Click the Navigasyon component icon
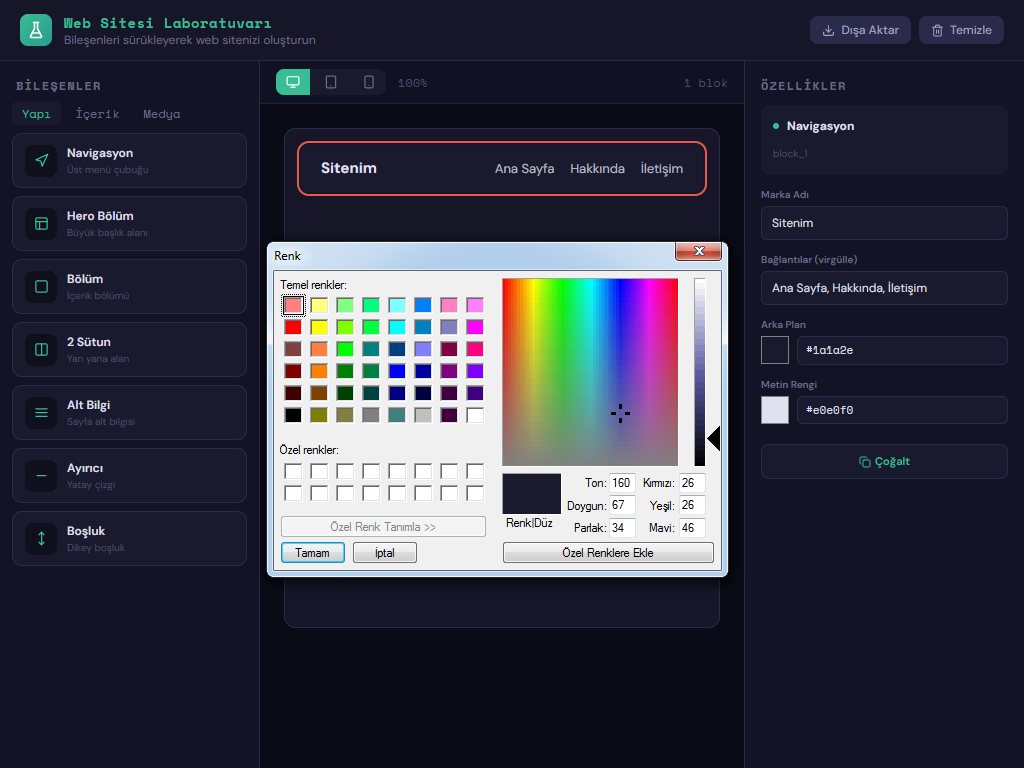 click(41, 161)
